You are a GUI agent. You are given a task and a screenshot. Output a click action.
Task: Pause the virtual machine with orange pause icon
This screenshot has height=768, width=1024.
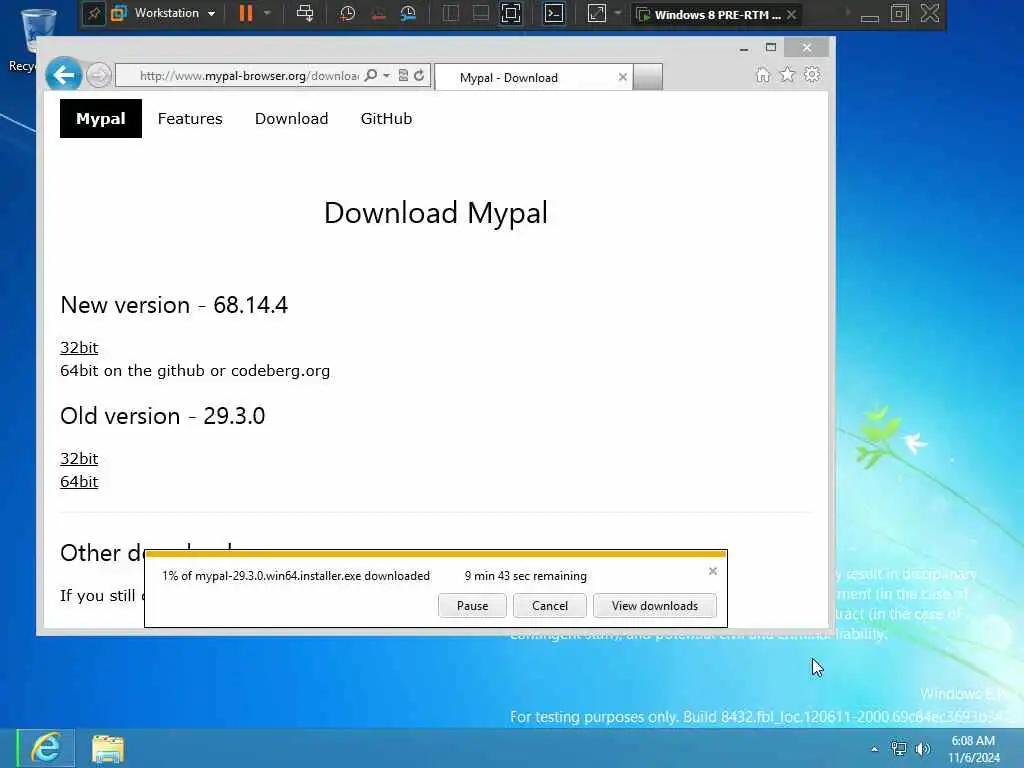246,14
